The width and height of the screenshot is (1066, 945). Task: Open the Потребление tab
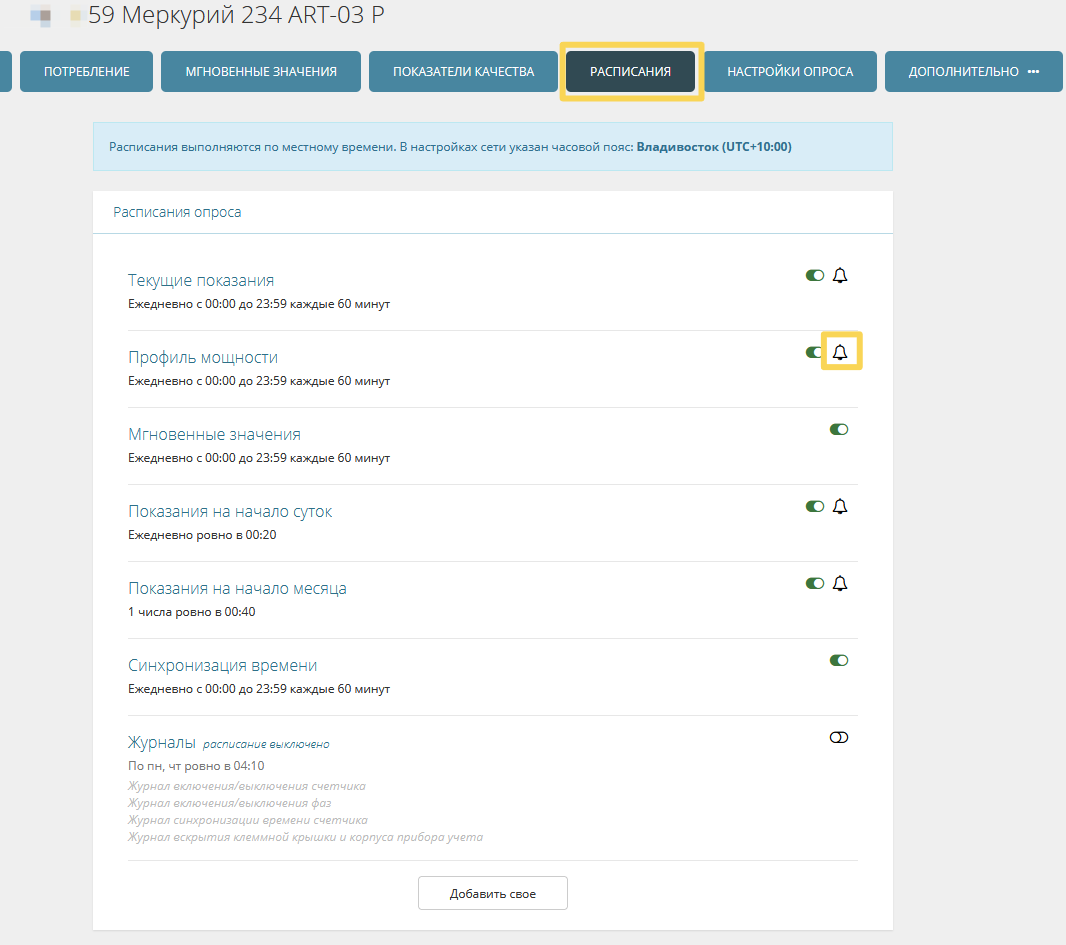point(86,71)
